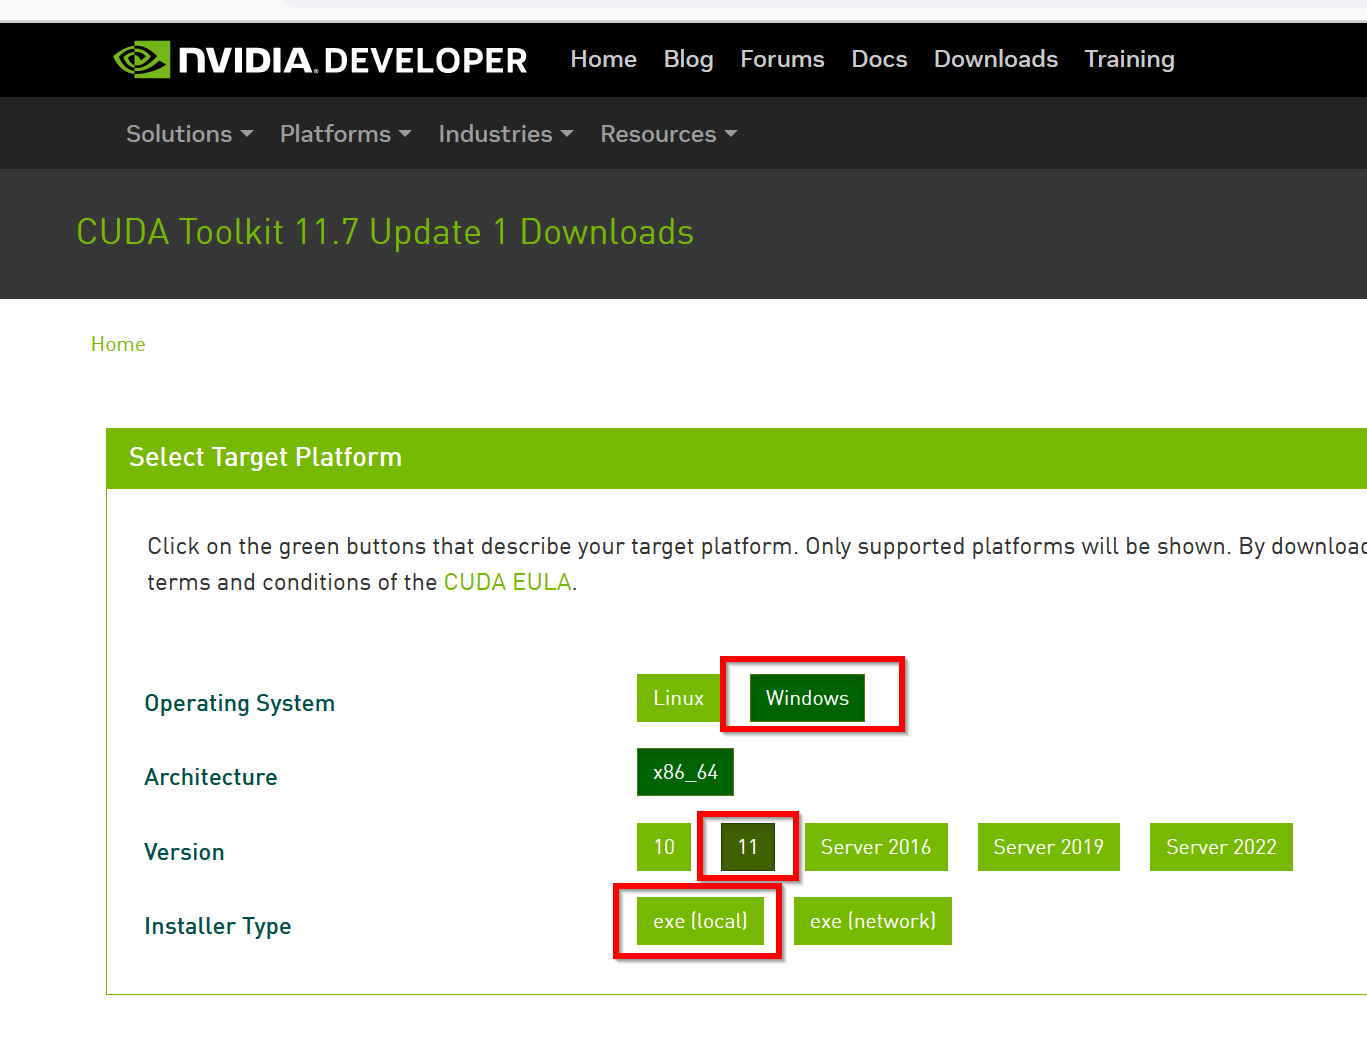Go to the Blog page
The width and height of the screenshot is (1367, 1042).
[x=688, y=59]
